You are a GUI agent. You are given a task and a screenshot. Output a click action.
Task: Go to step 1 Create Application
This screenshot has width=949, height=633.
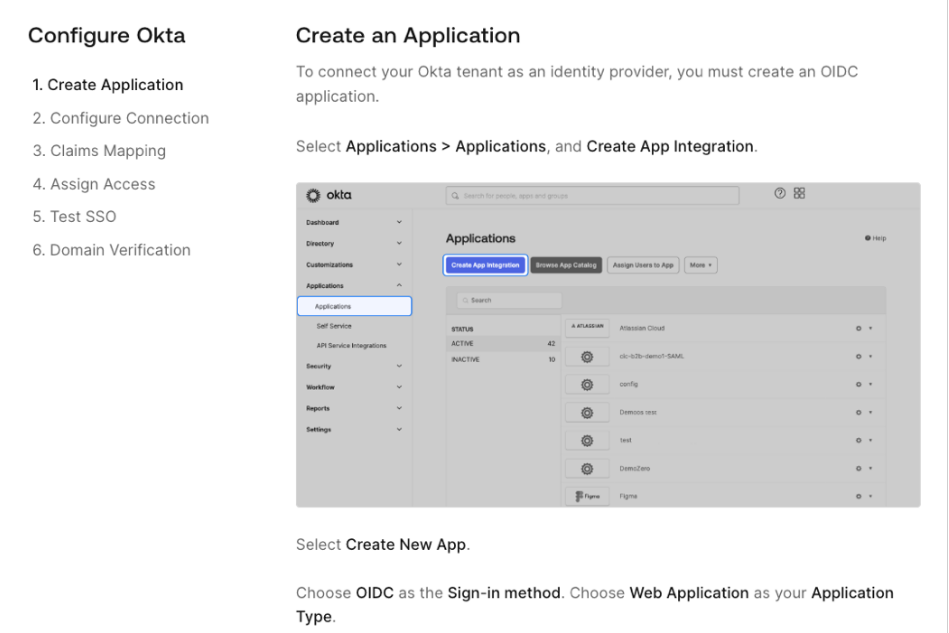(108, 85)
